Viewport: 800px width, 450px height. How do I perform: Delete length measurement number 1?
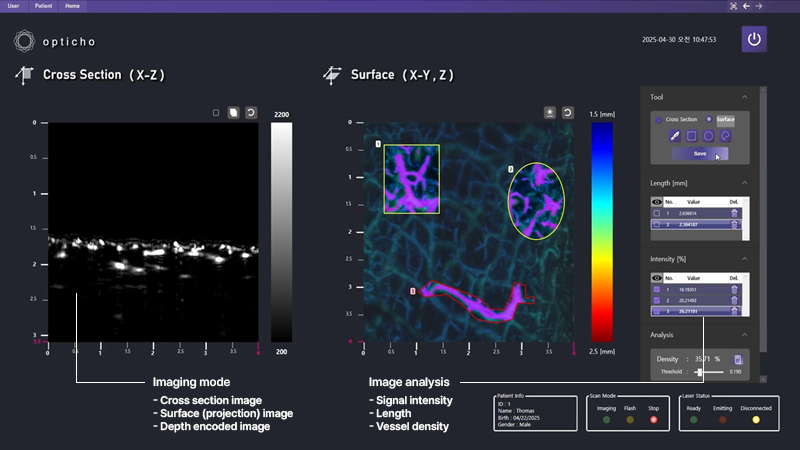coord(735,213)
